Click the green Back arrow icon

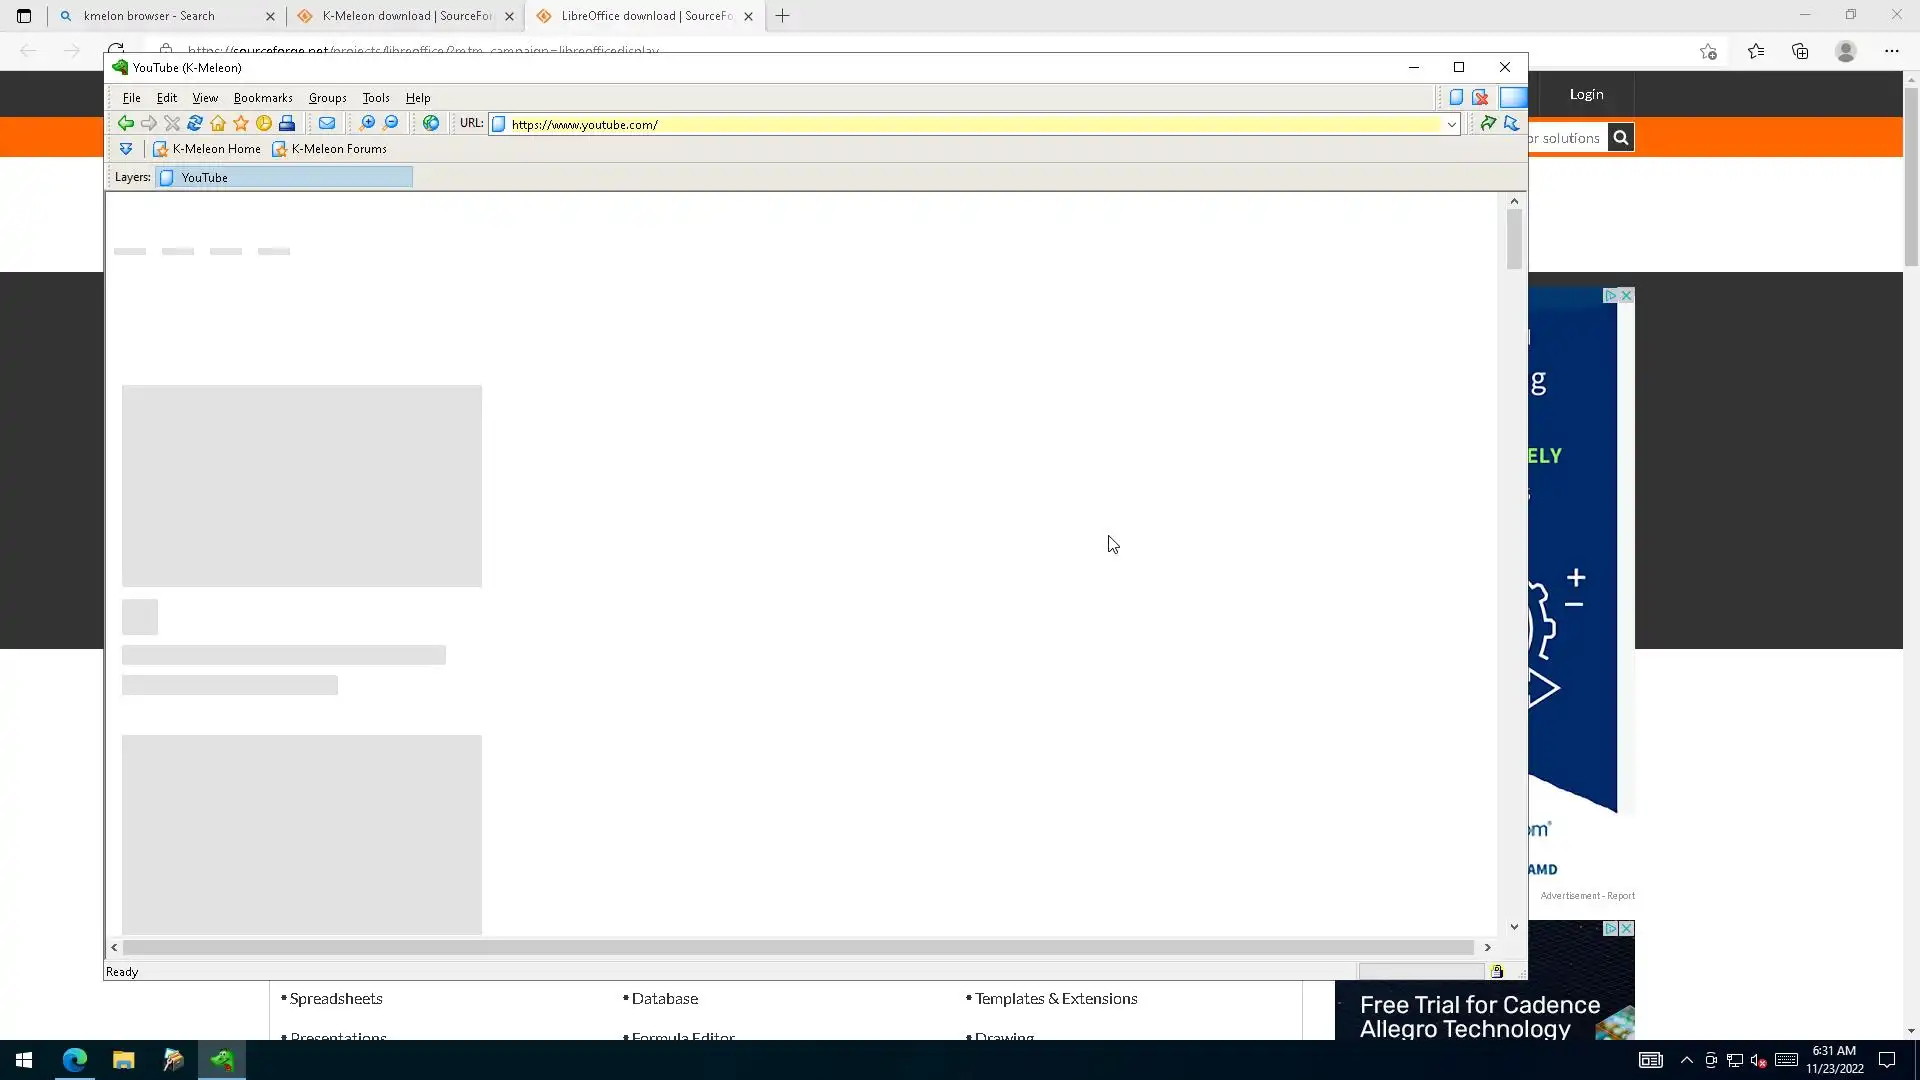(x=125, y=123)
